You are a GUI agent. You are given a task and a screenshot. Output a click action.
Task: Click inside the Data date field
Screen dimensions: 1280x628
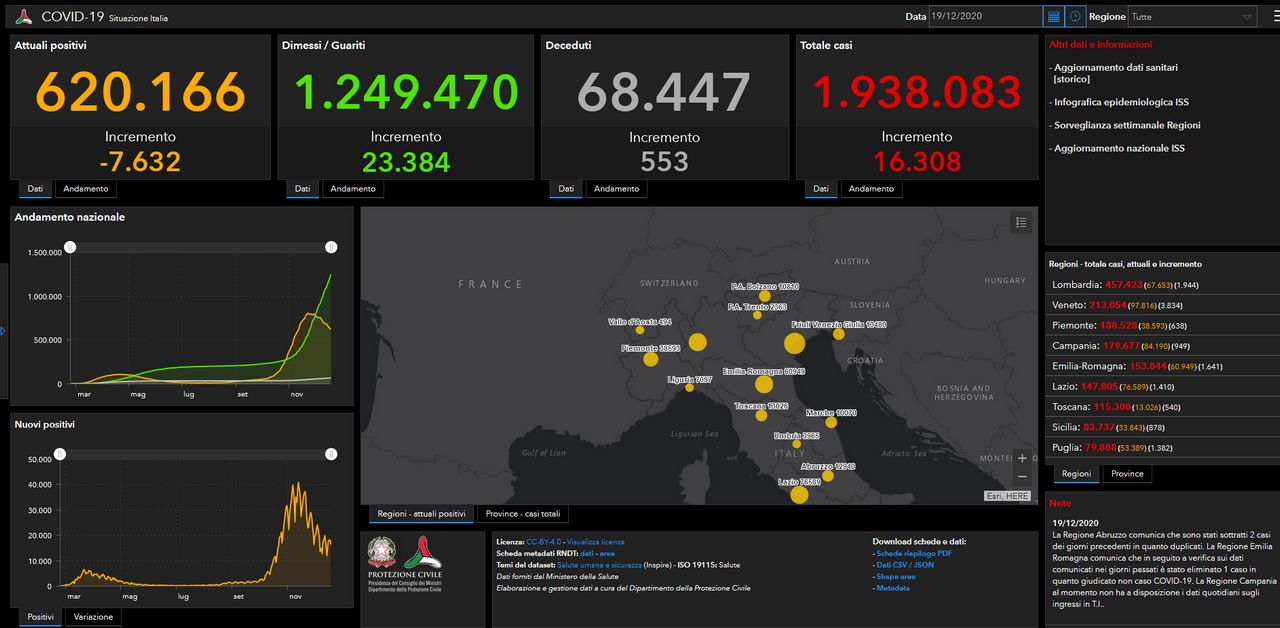pos(985,16)
